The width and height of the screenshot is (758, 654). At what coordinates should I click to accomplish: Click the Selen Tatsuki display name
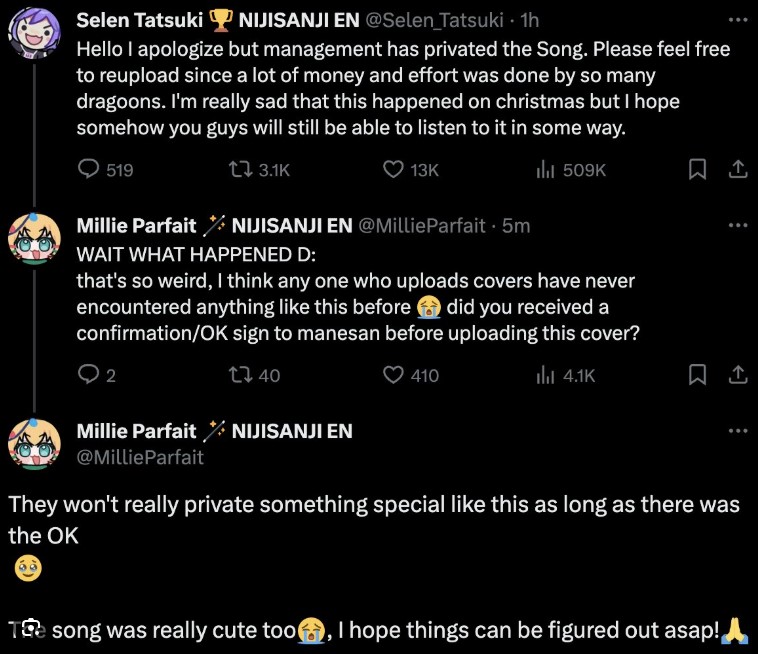click(x=140, y=20)
